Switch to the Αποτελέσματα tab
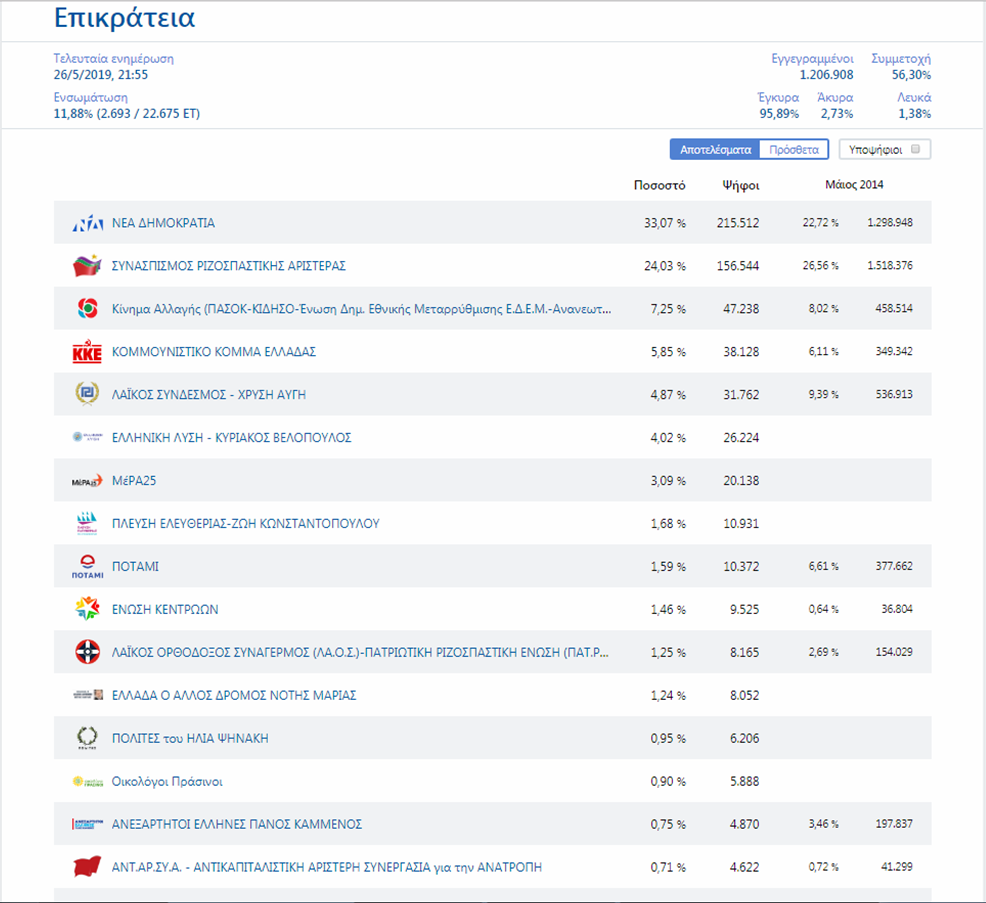Image resolution: width=986 pixels, height=903 pixels. tap(715, 150)
